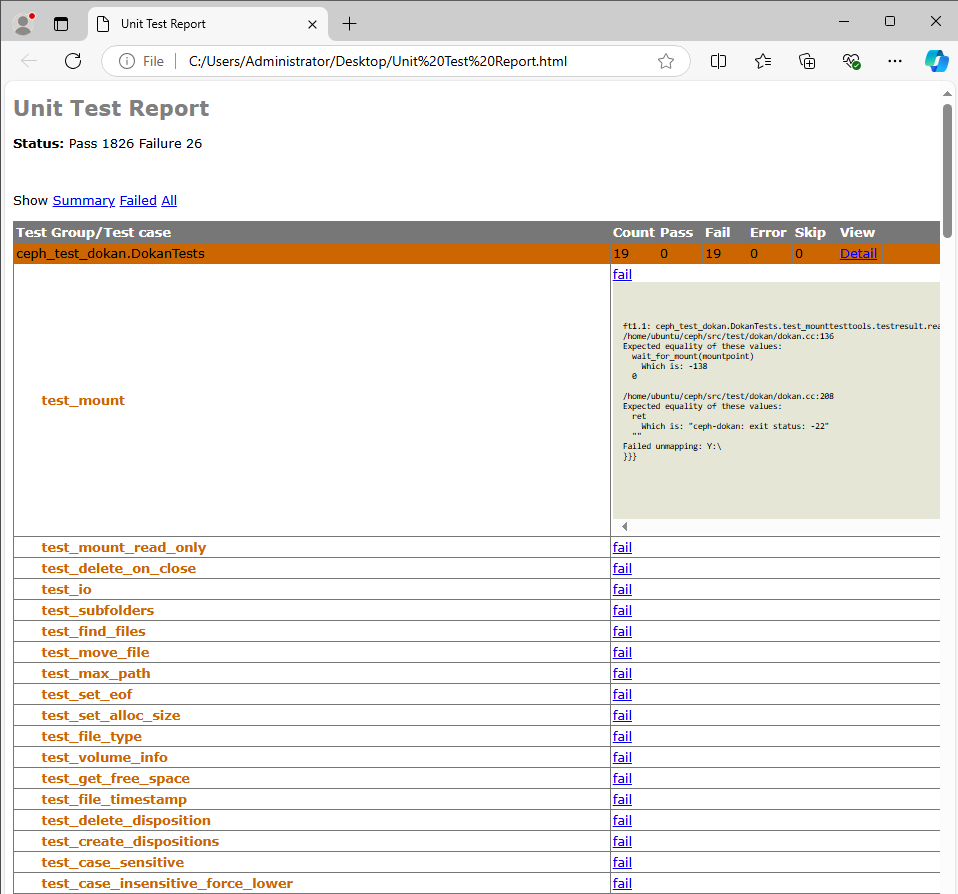Screen dimensions: 958x894
Task: Select the Unit Test Report tab
Action: pyautogui.click(x=180, y=24)
